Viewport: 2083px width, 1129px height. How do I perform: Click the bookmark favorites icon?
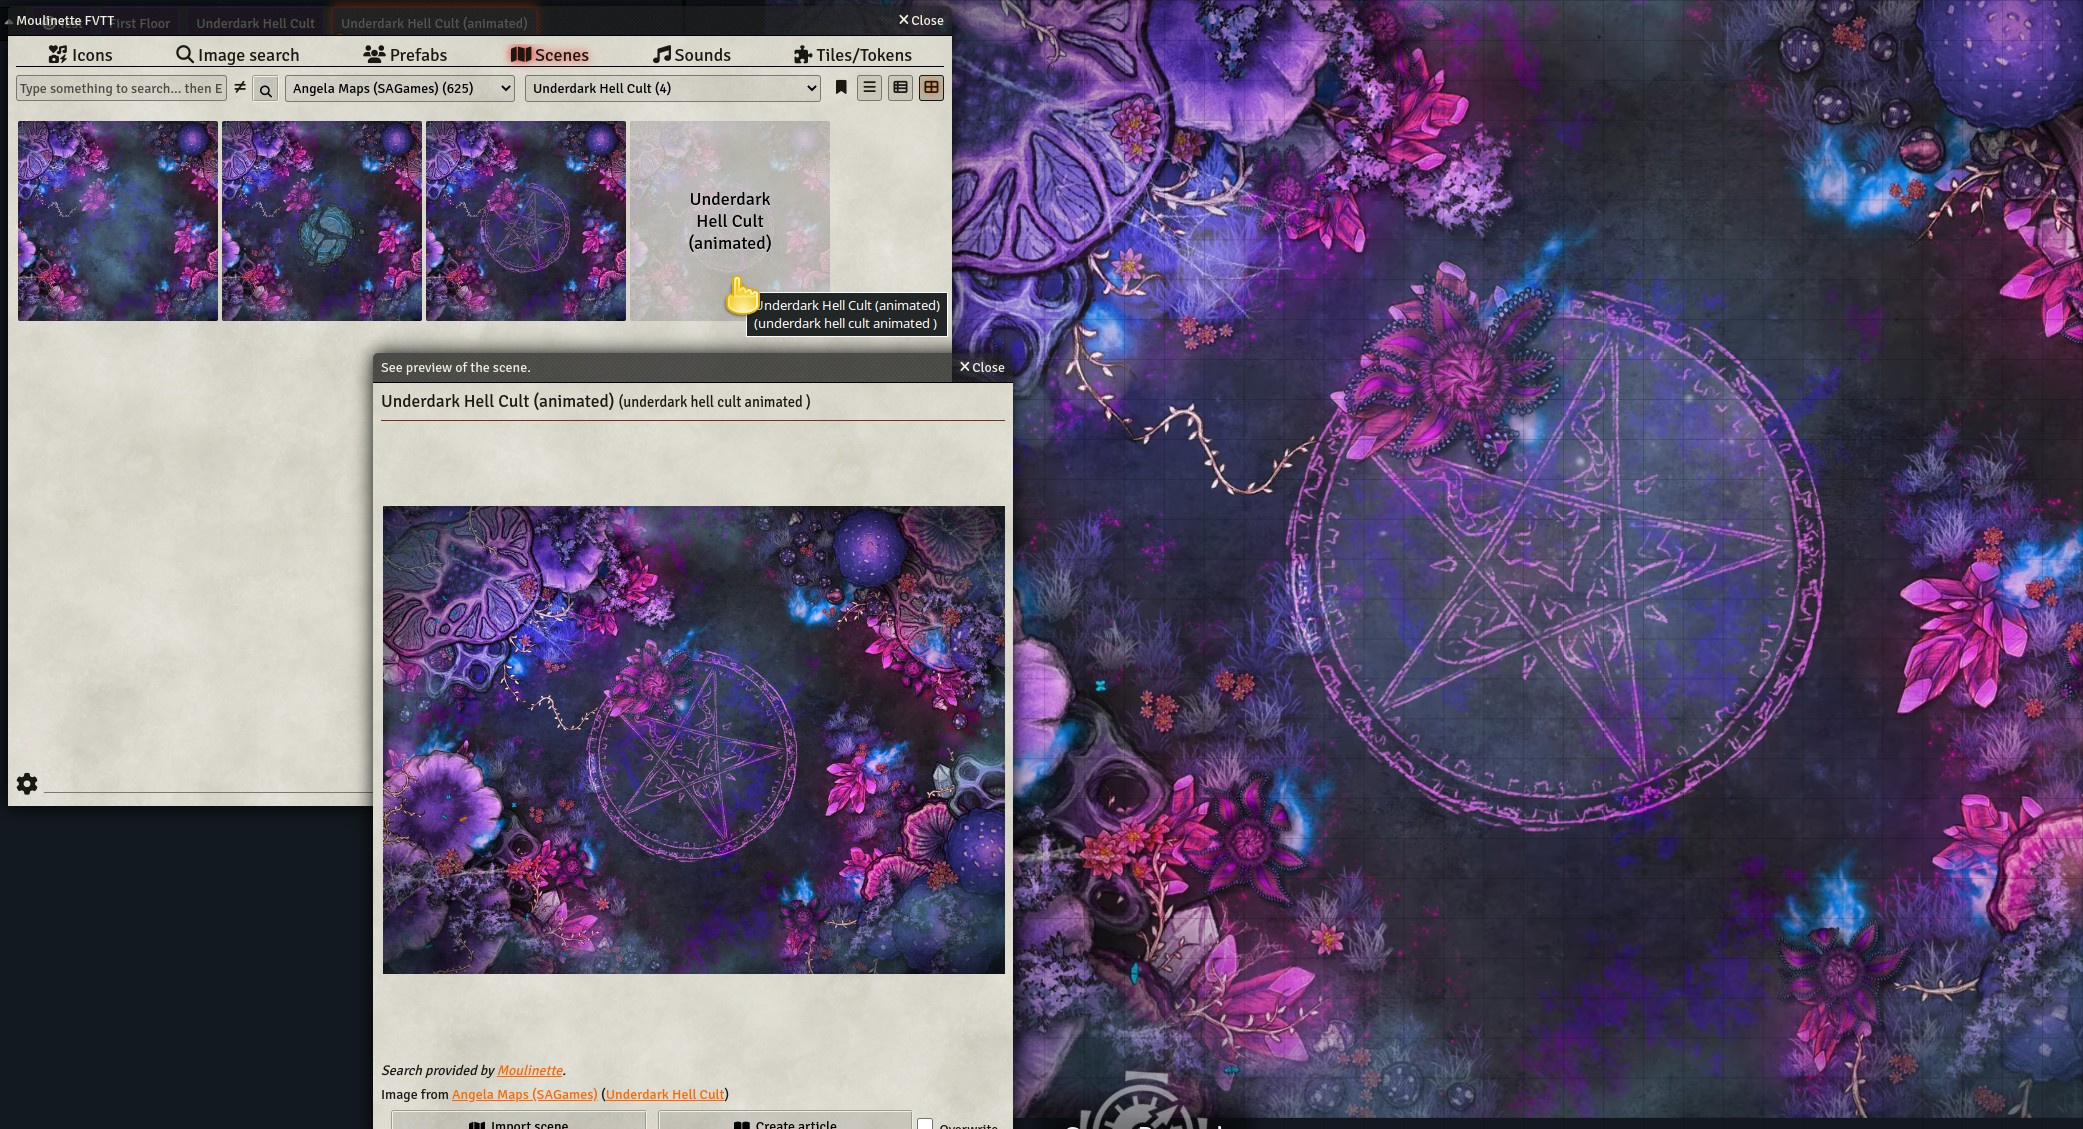[841, 88]
